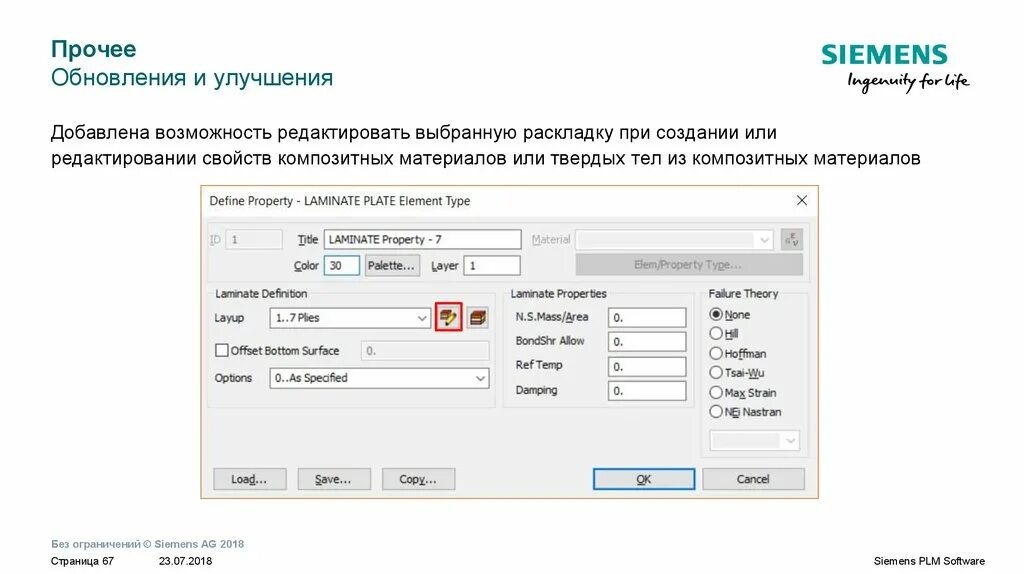The width and height of the screenshot is (1024, 574).
Task: Click the BondShr Allow input field
Action: (647, 342)
